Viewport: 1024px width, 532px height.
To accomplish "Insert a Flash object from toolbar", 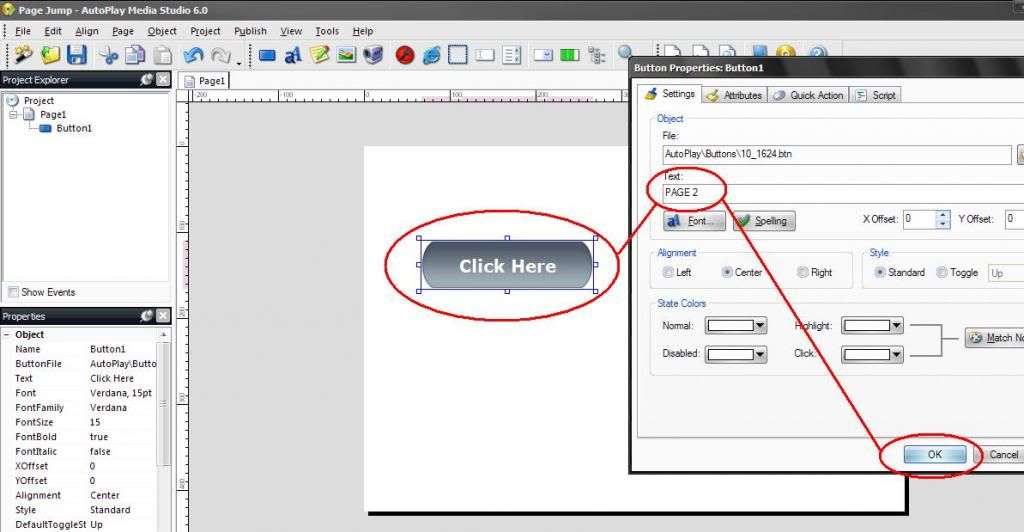I will 405,56.
